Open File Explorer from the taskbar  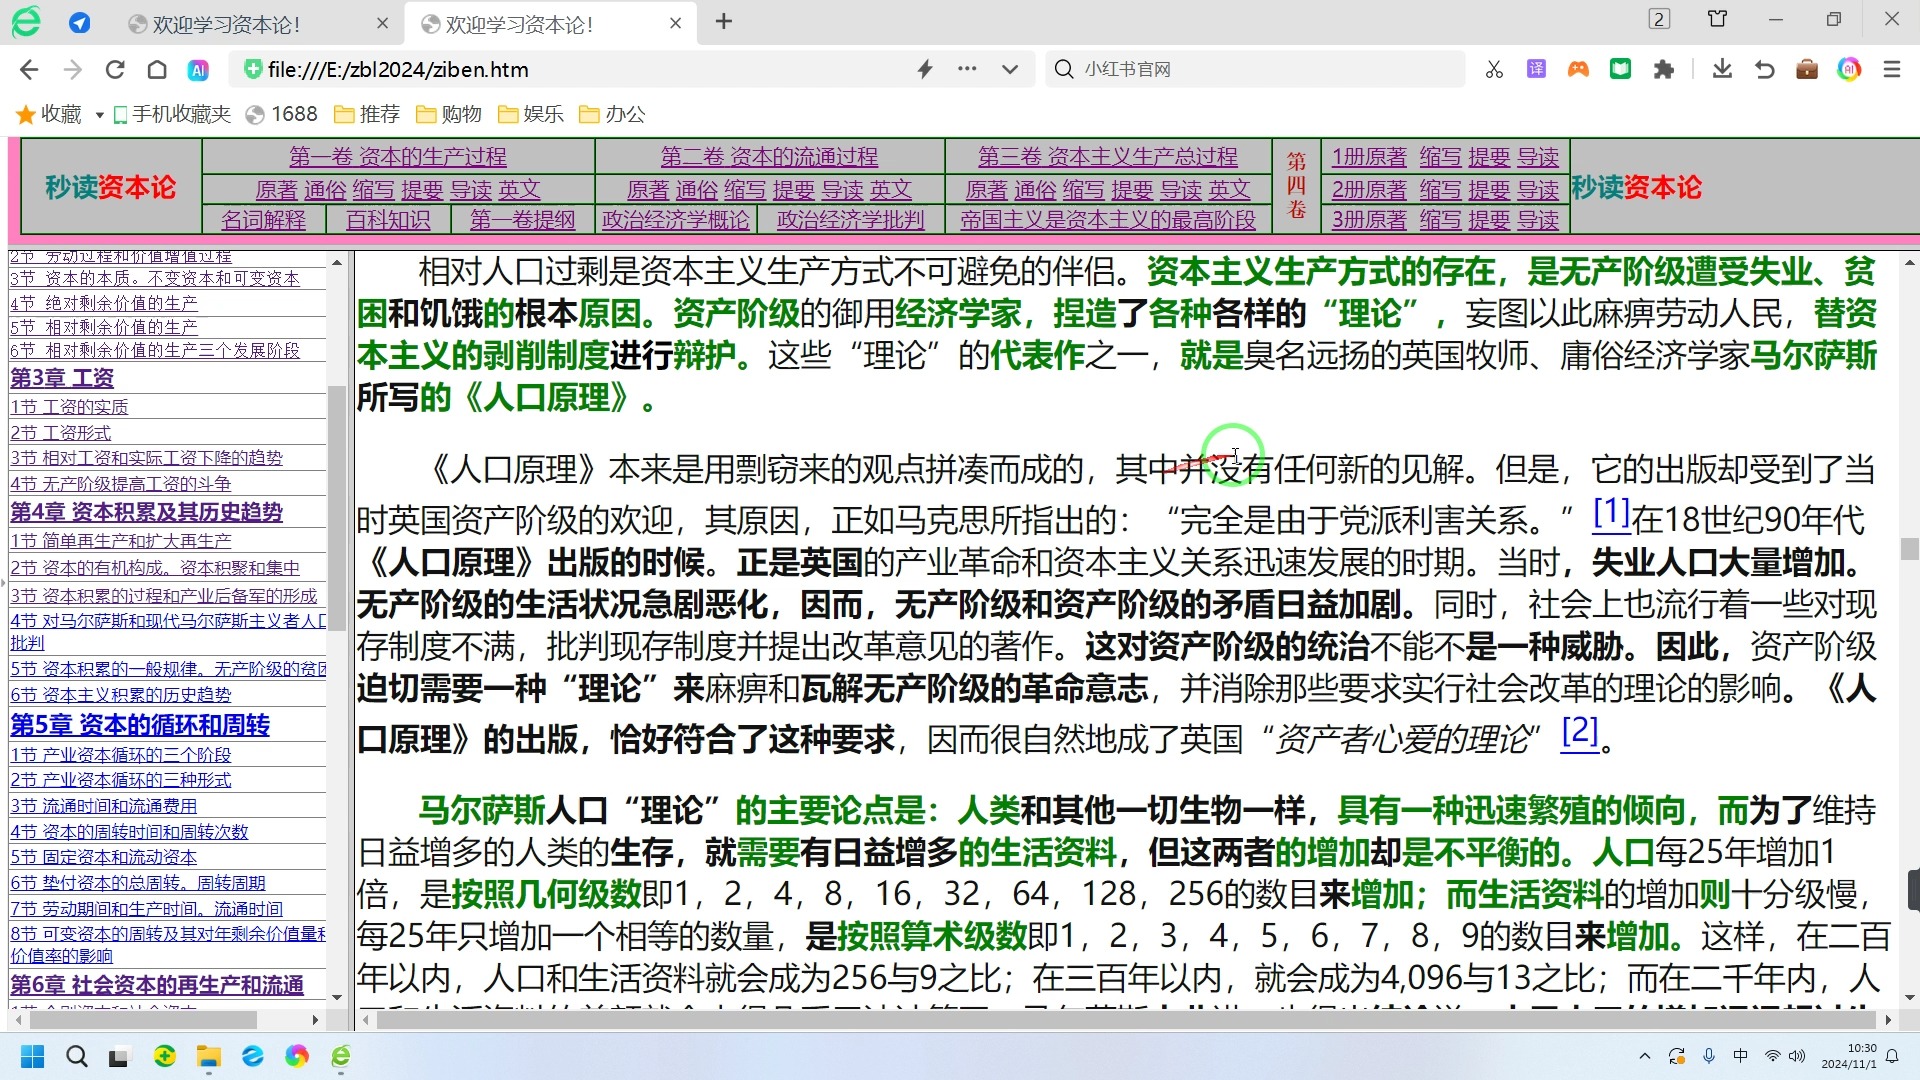point(208,1056)
